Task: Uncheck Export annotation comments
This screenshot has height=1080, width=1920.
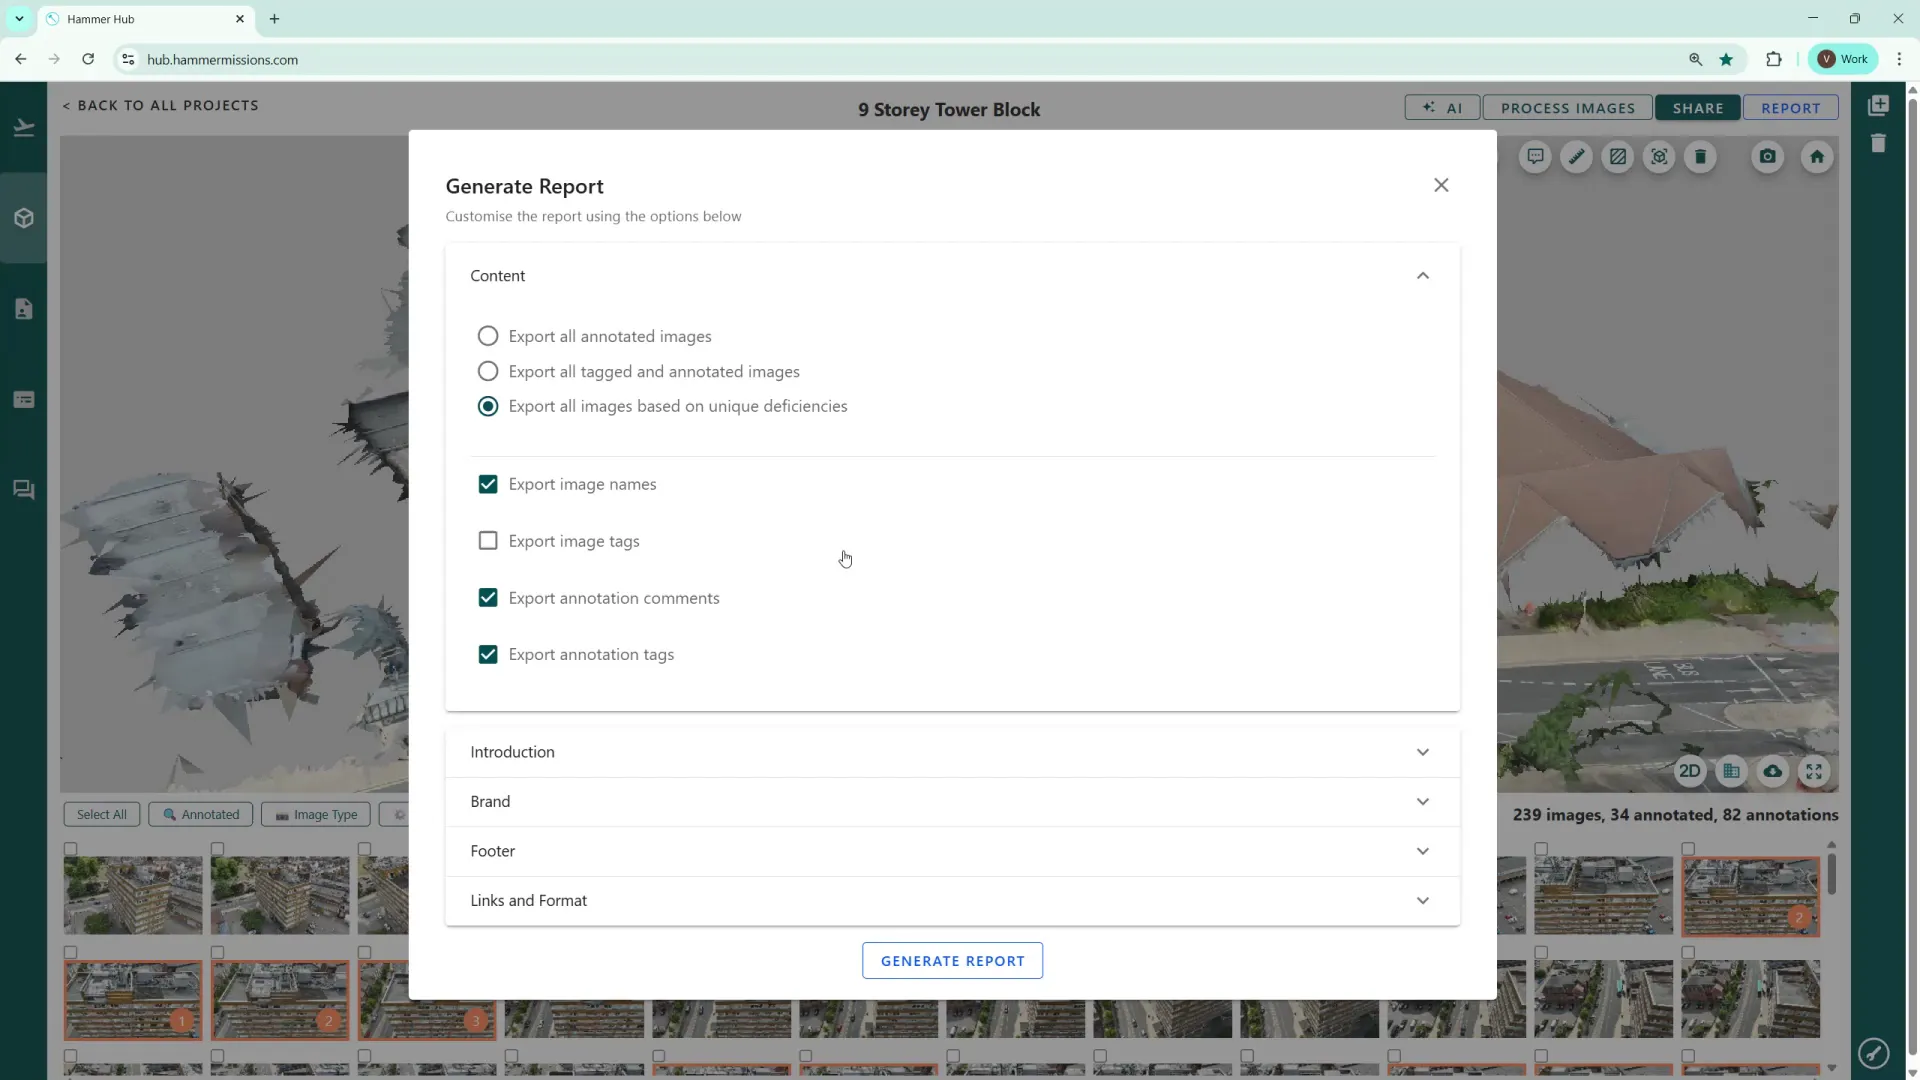Action: (x=488, y=598)
